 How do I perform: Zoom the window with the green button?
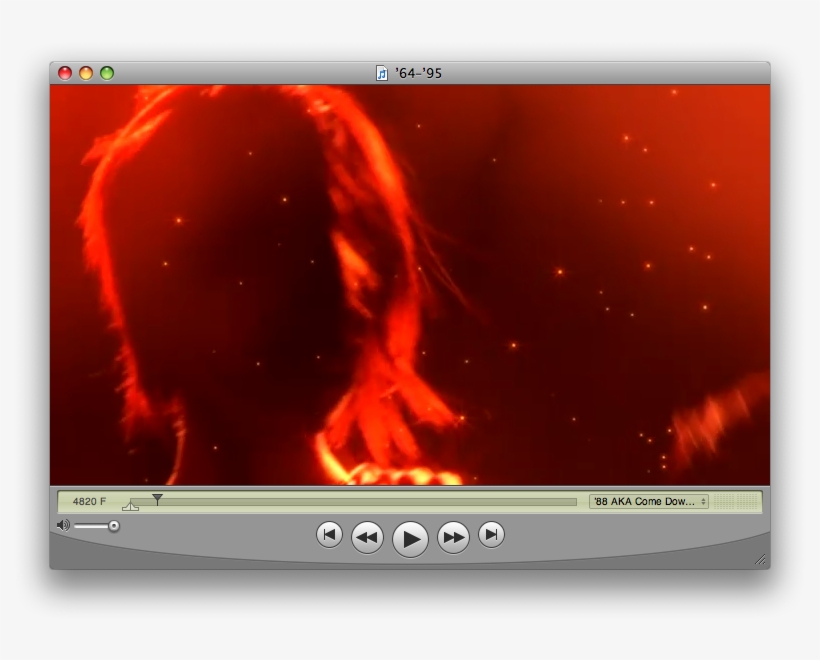[107, 73]
